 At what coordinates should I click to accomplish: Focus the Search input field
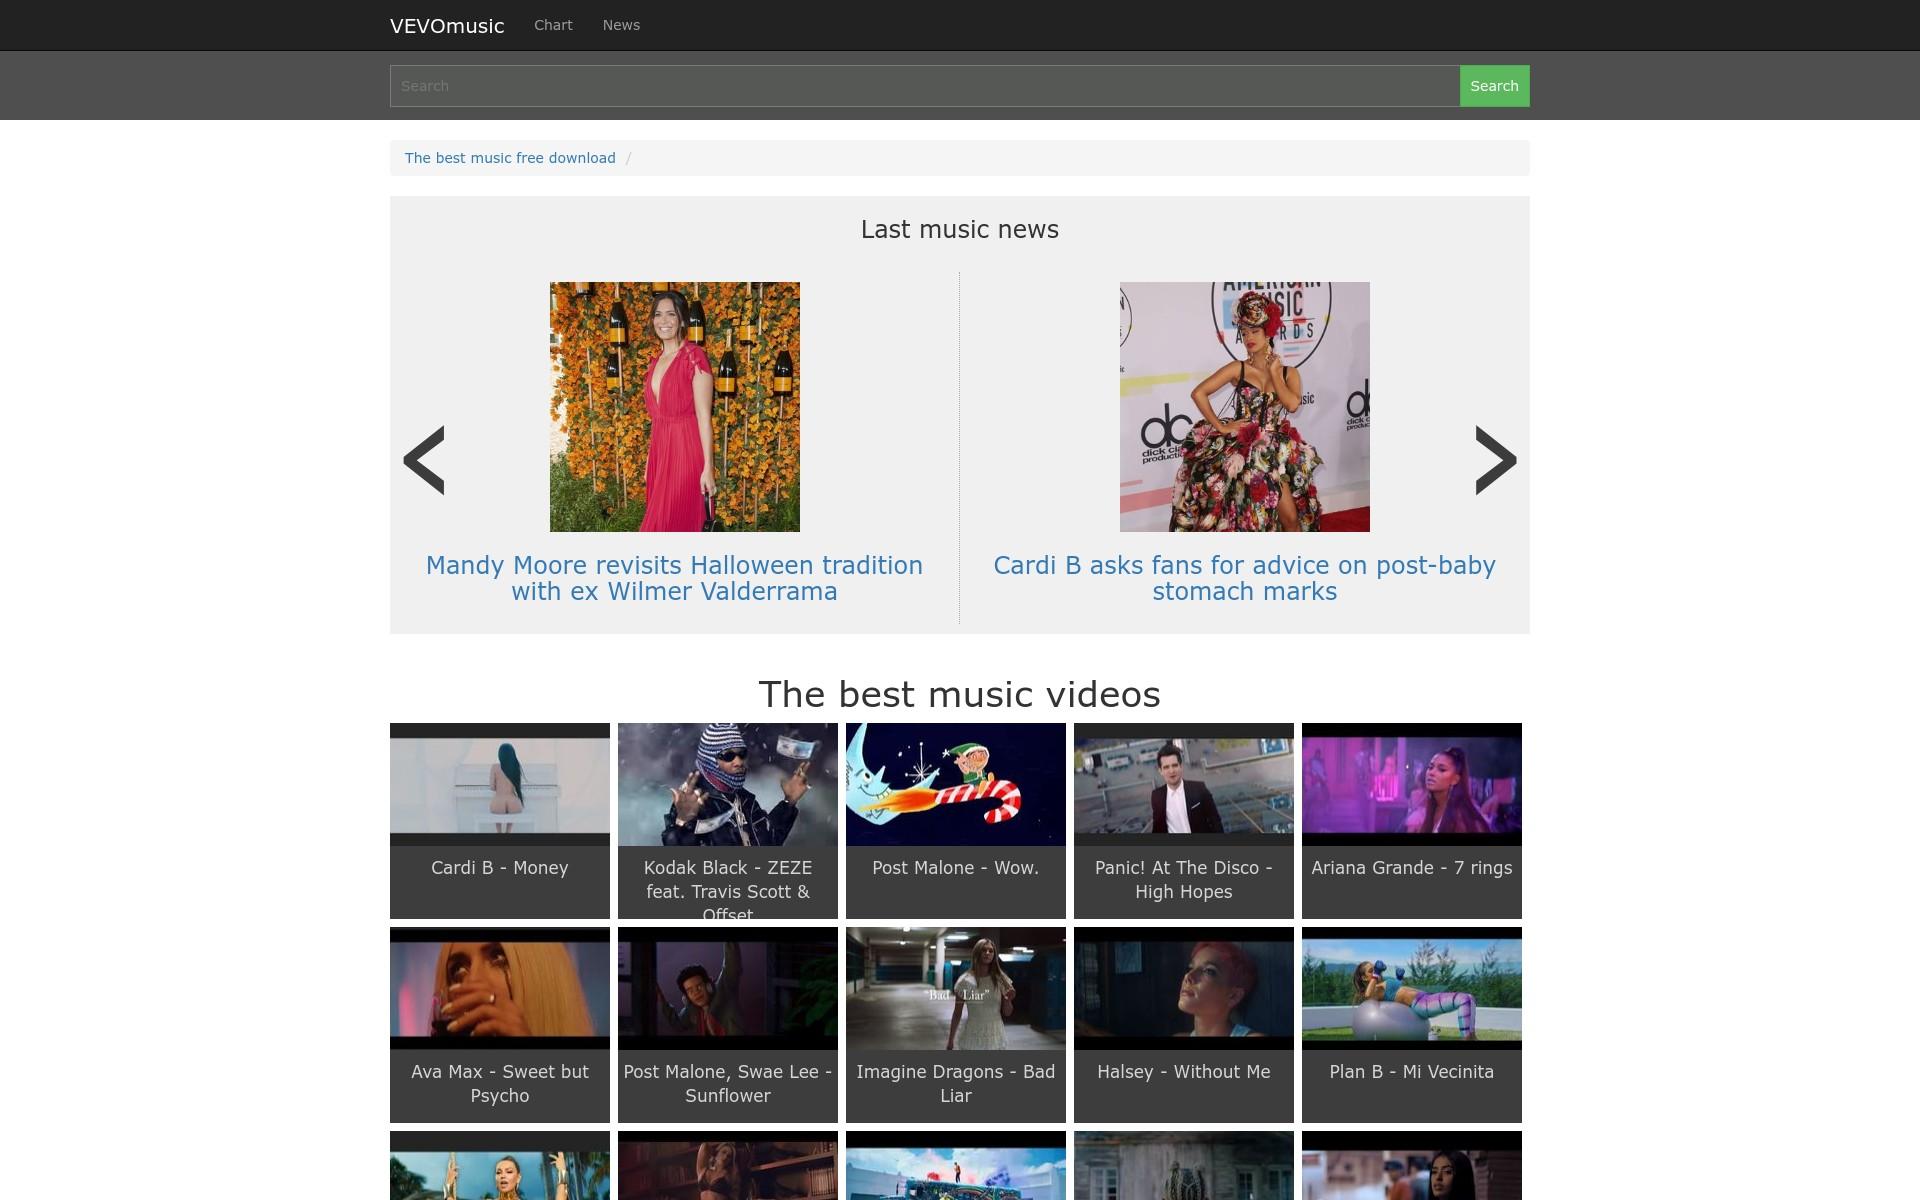click(925, 86)
